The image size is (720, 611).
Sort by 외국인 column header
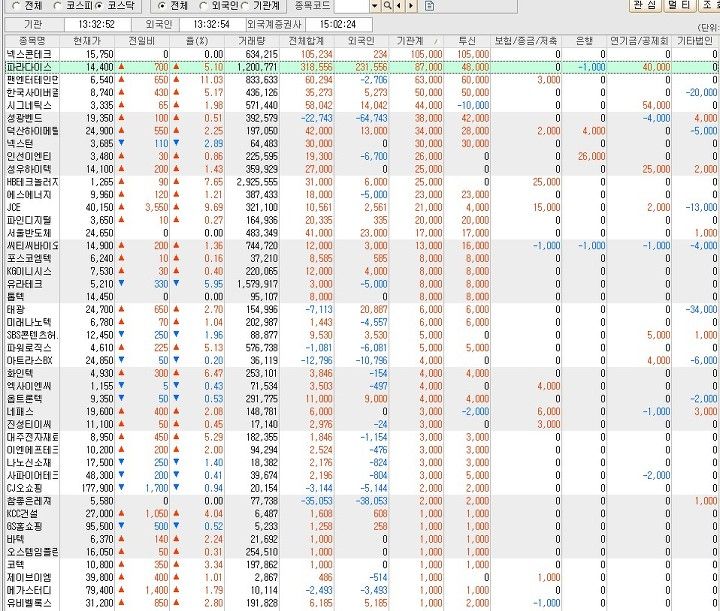pos(361,41)
